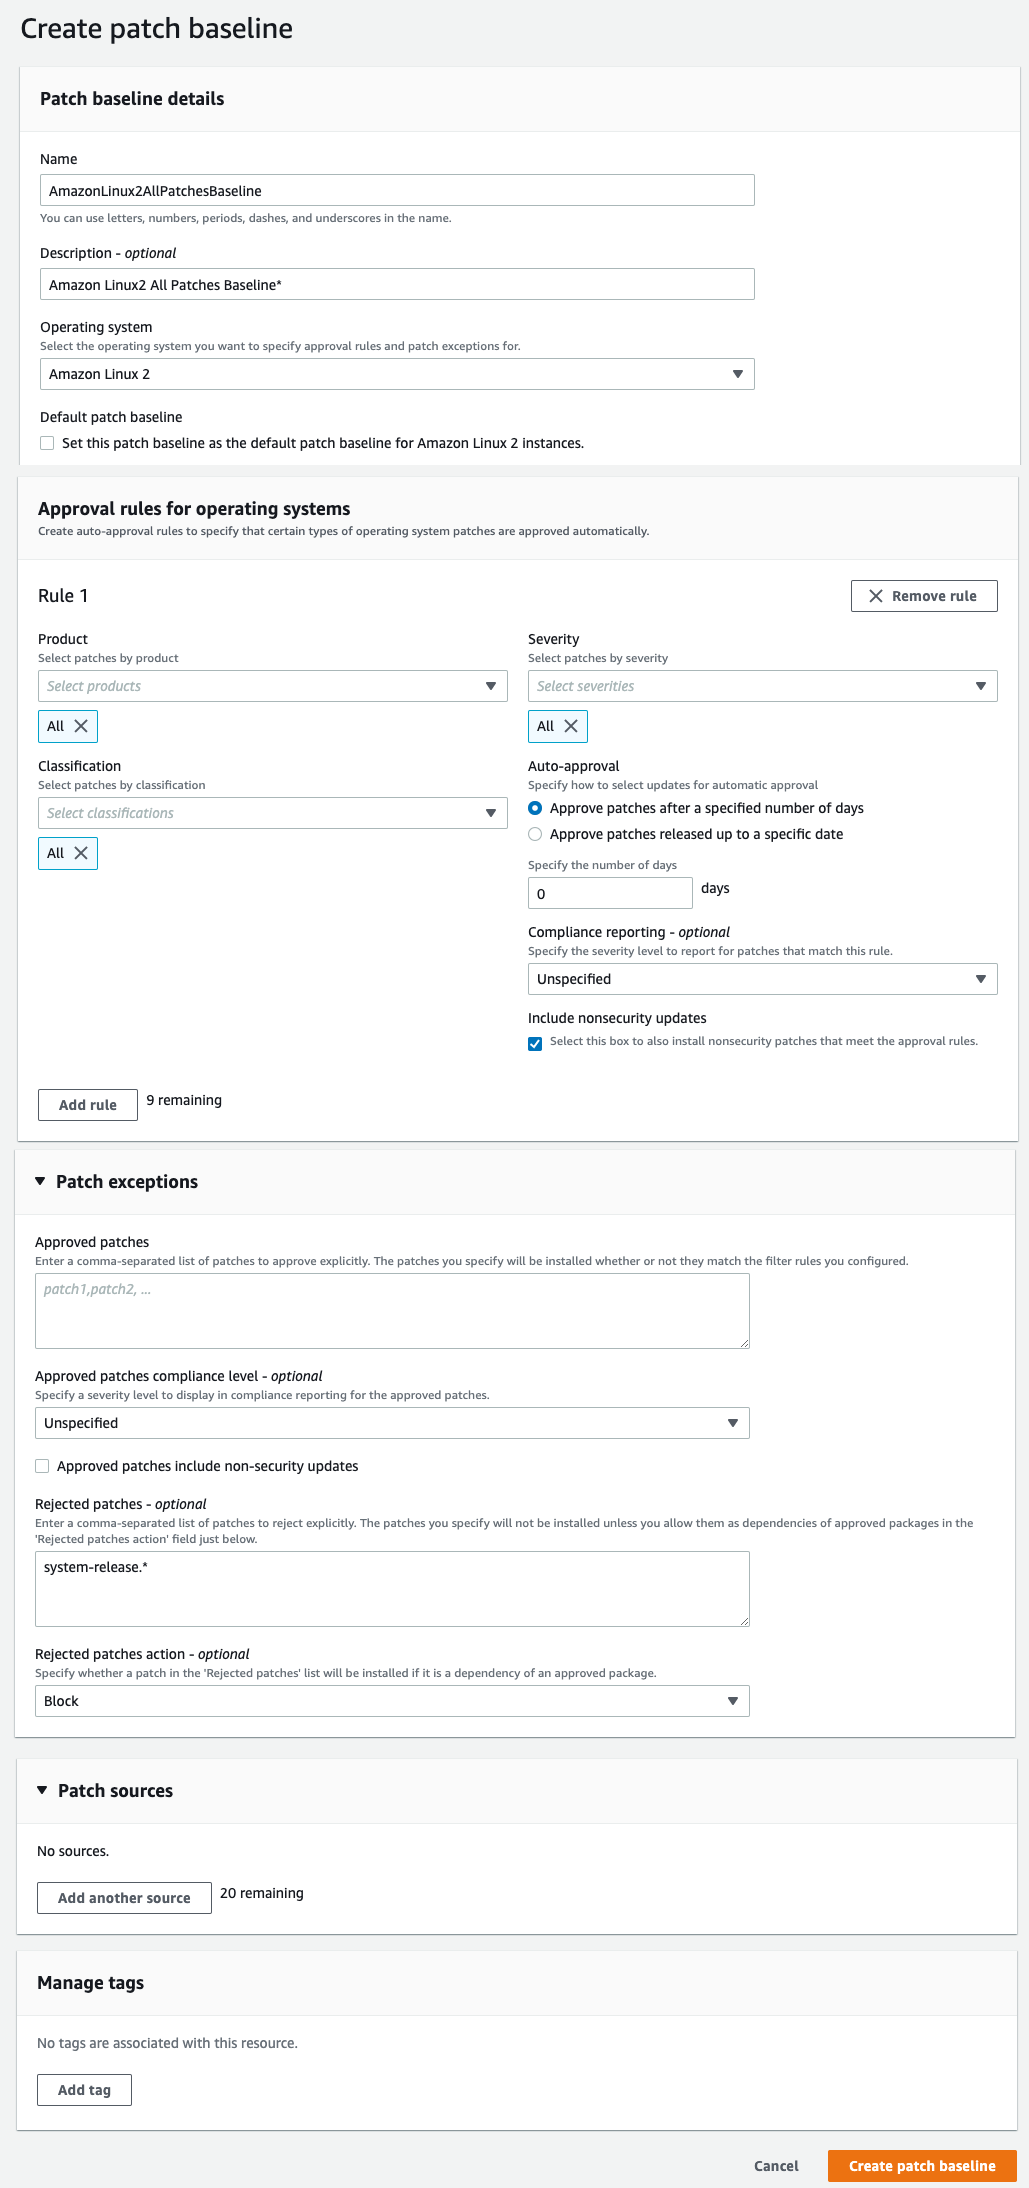Remove the 'All' severity tag
Screen dimensions: 1029x2188
coord(571,726)
